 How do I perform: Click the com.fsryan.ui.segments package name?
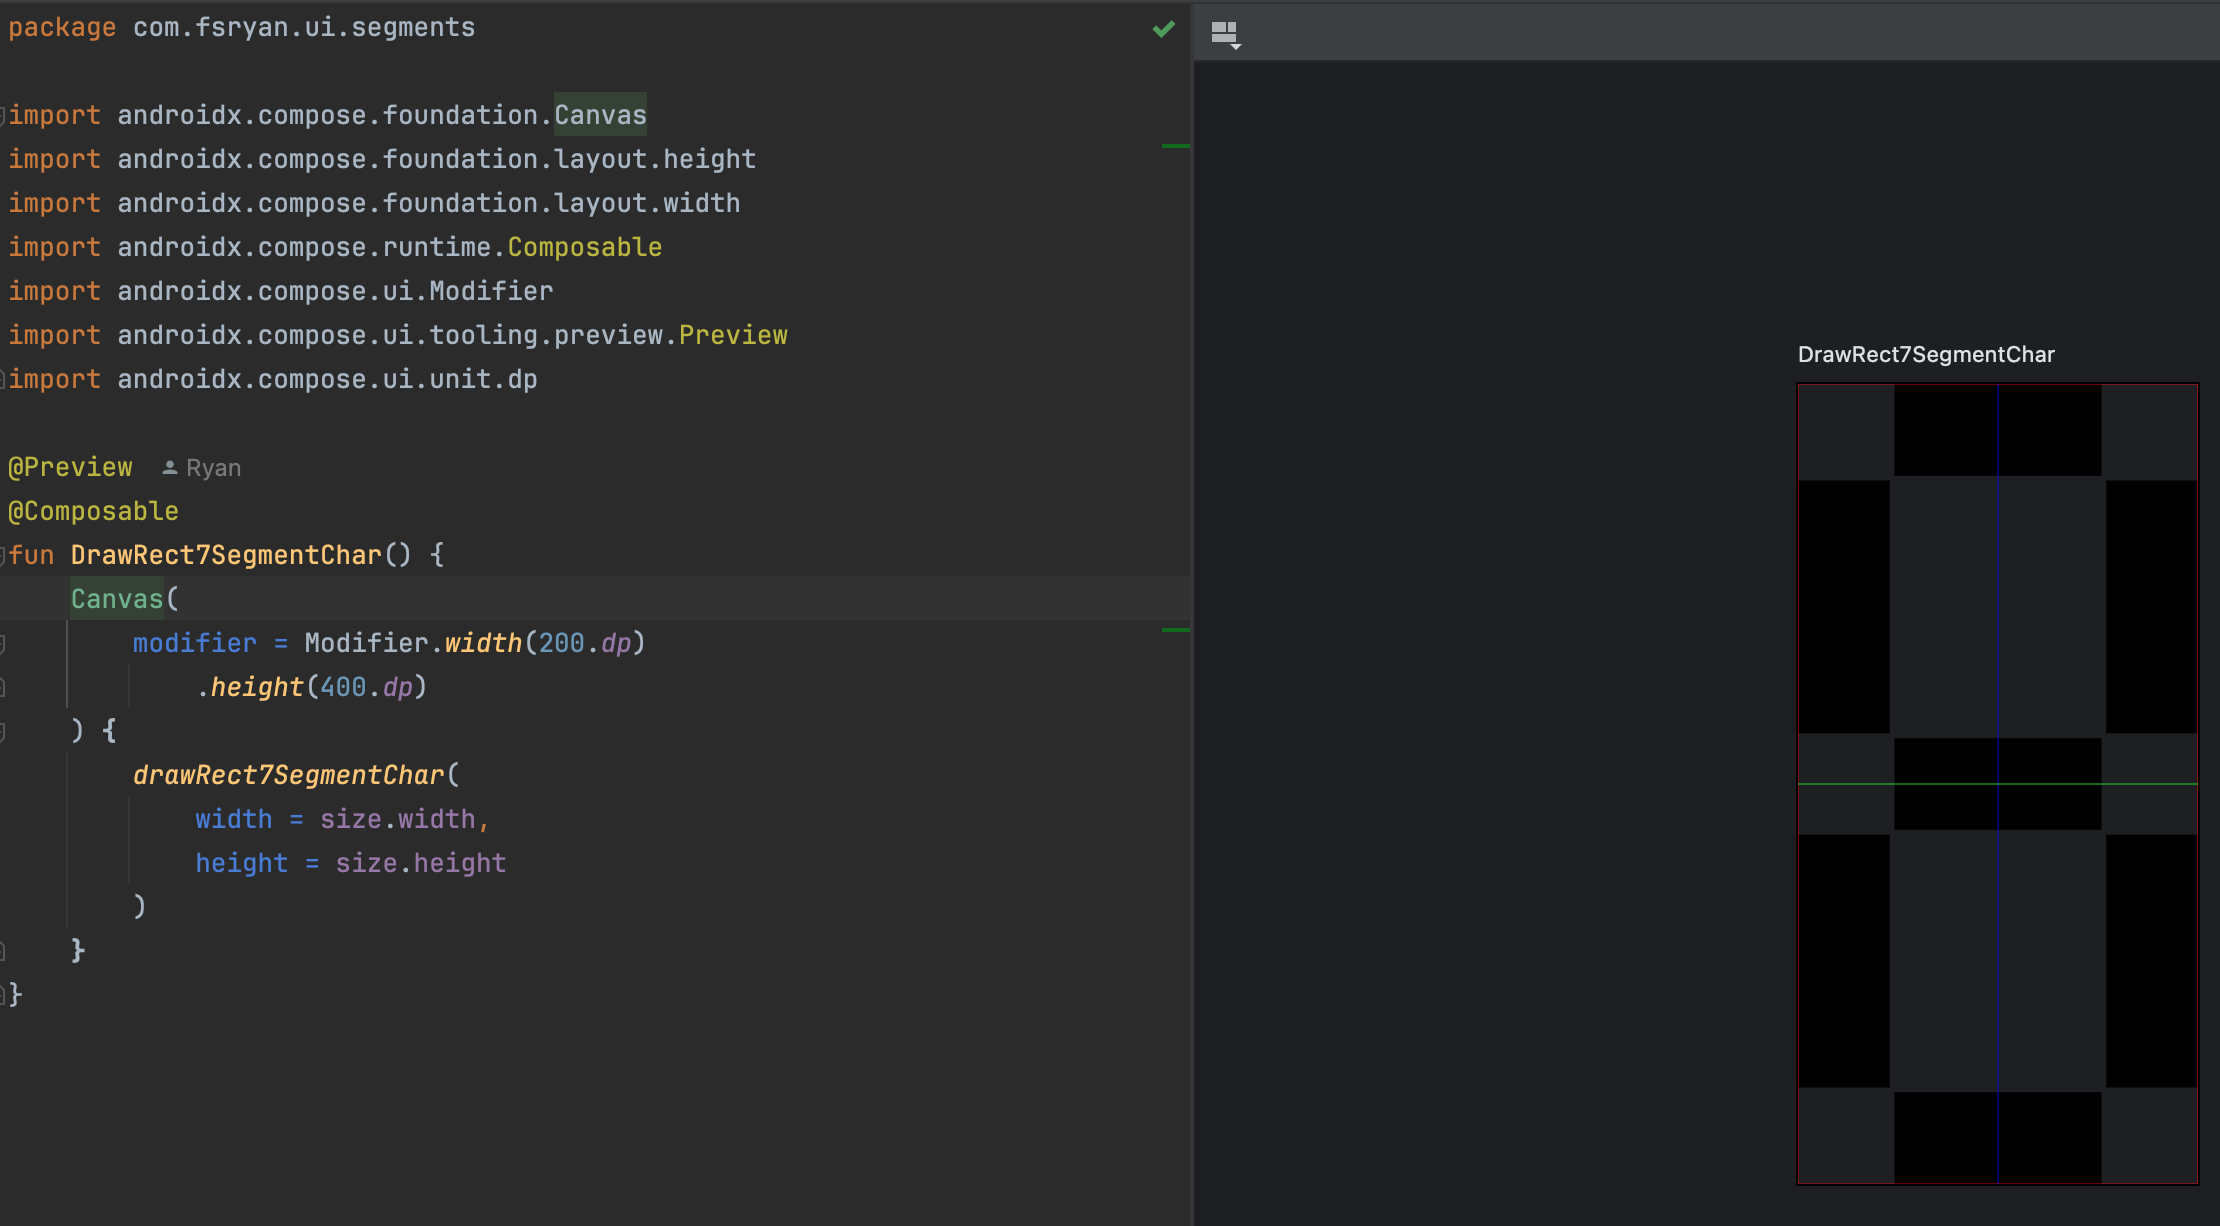[x=304, y=27]
